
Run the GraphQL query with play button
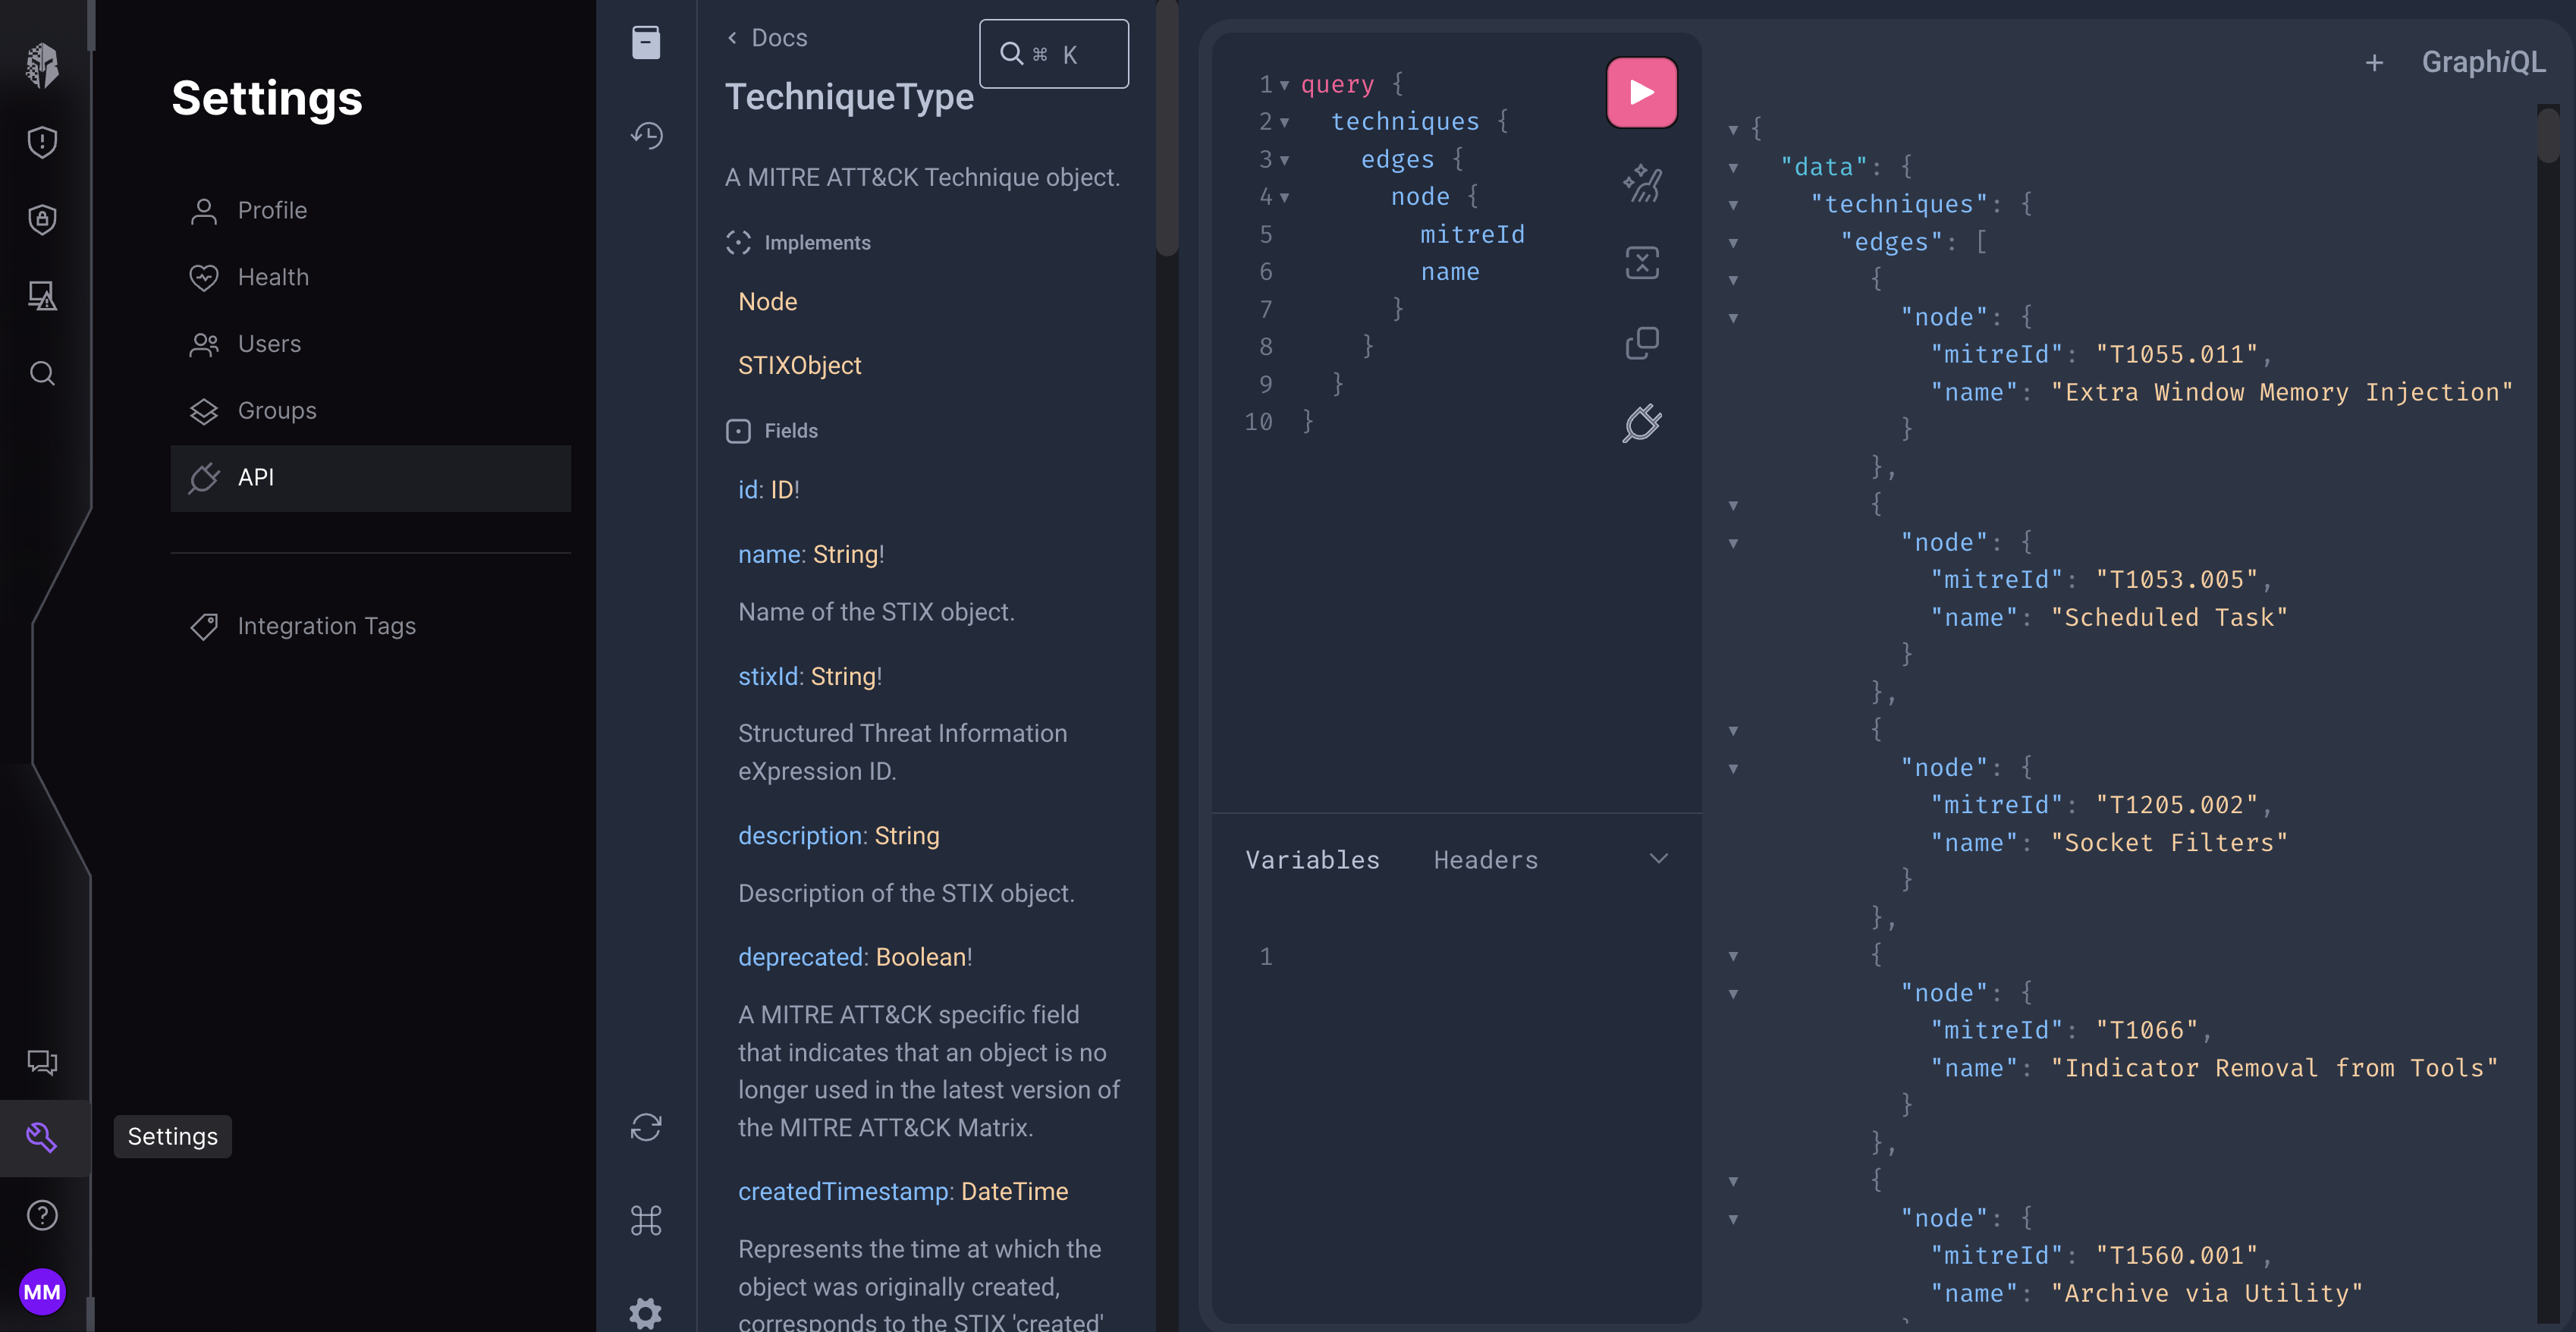point(1641,92)
